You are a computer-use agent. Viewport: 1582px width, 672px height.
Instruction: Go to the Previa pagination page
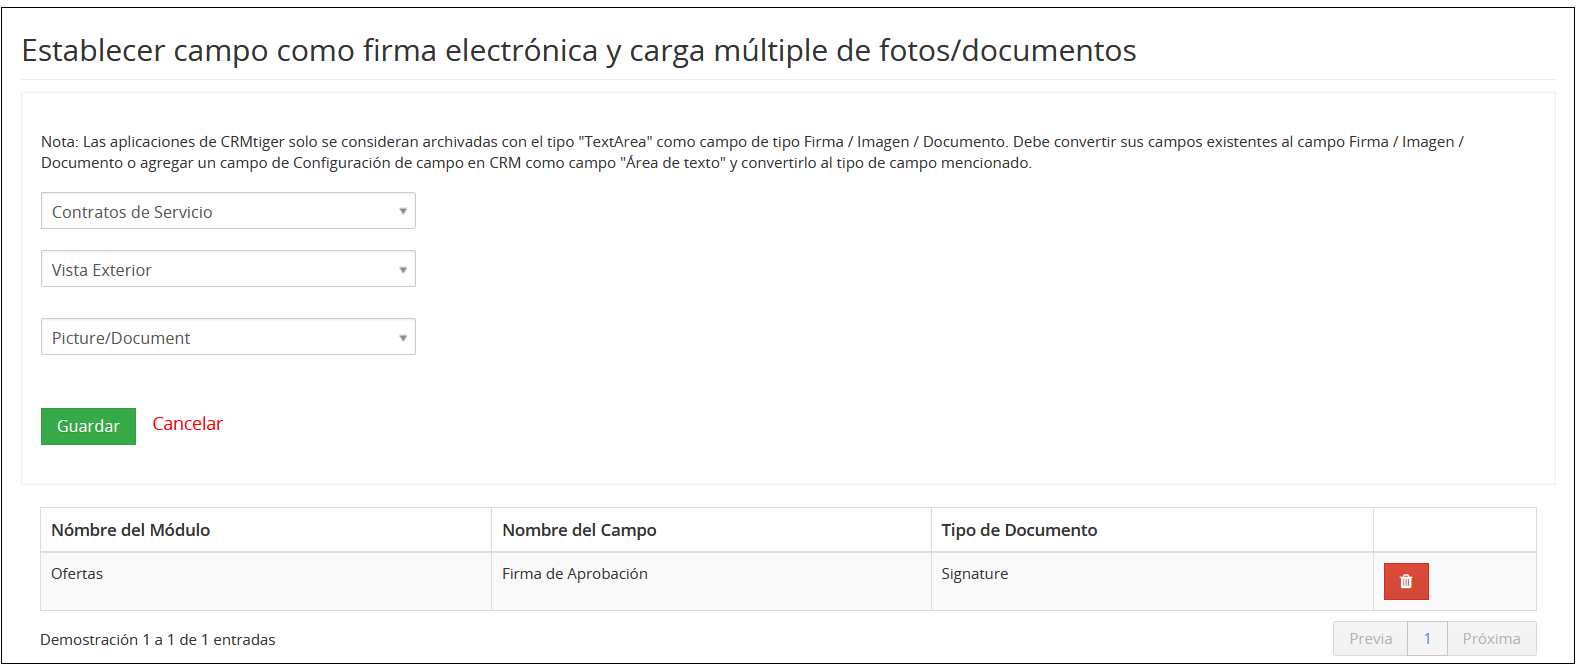coord(1370,639)
